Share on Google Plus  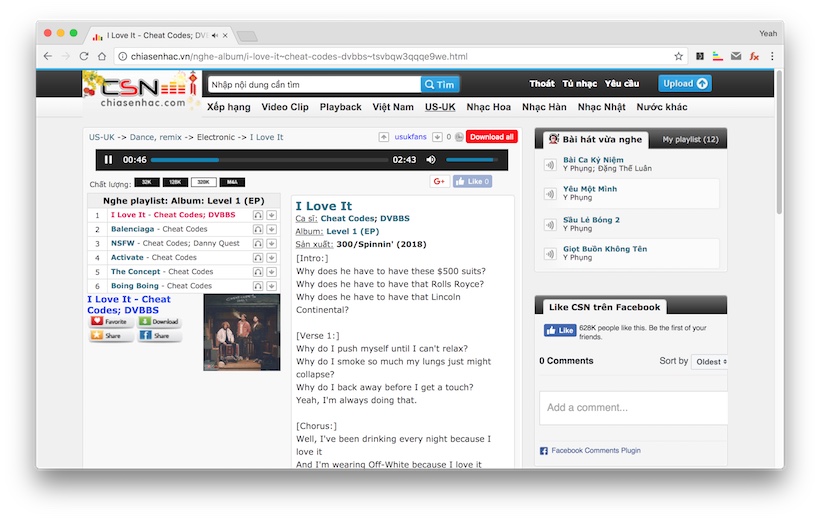click(x=439, y=182)
